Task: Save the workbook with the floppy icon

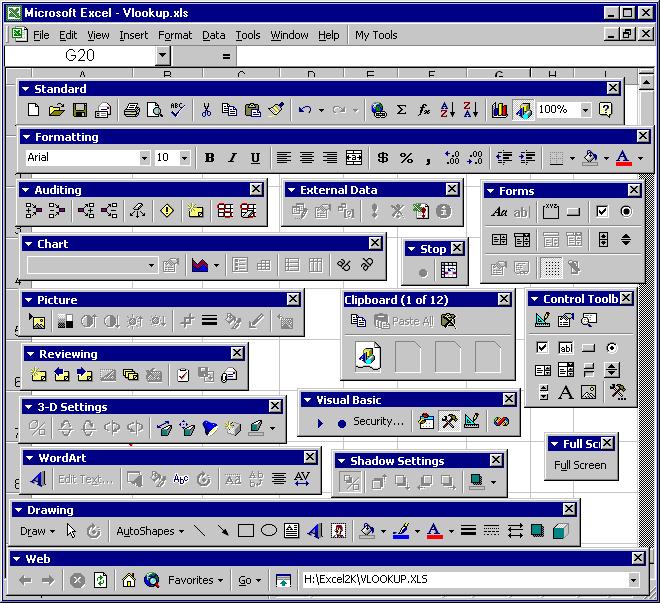Action: tap(80, 110)
